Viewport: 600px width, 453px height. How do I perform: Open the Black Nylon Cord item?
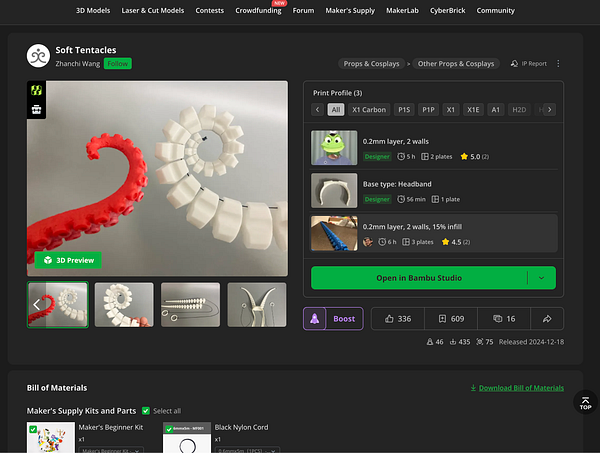point(241,427)
